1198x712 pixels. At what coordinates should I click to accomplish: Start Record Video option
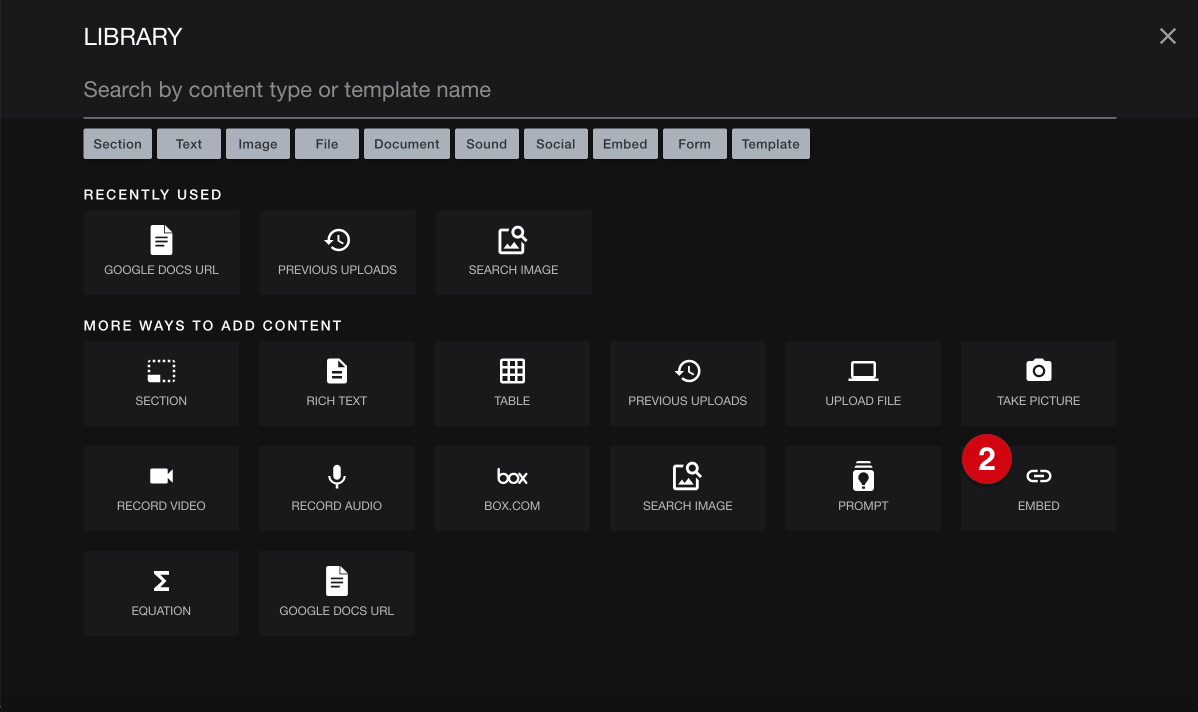(x=161, y=488)
